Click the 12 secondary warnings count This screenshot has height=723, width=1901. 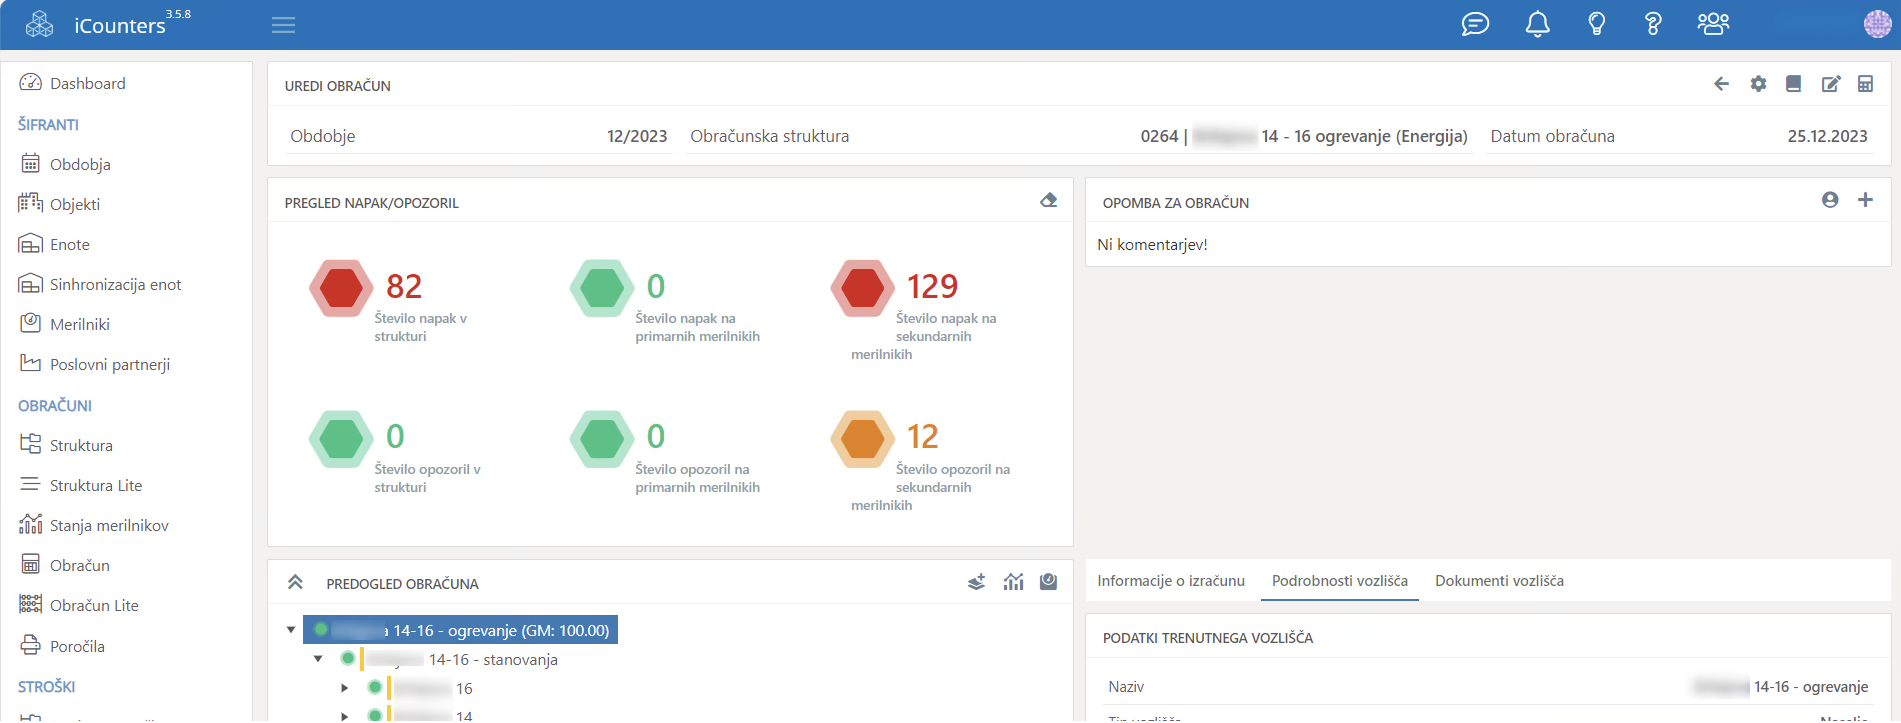(922, 437)
